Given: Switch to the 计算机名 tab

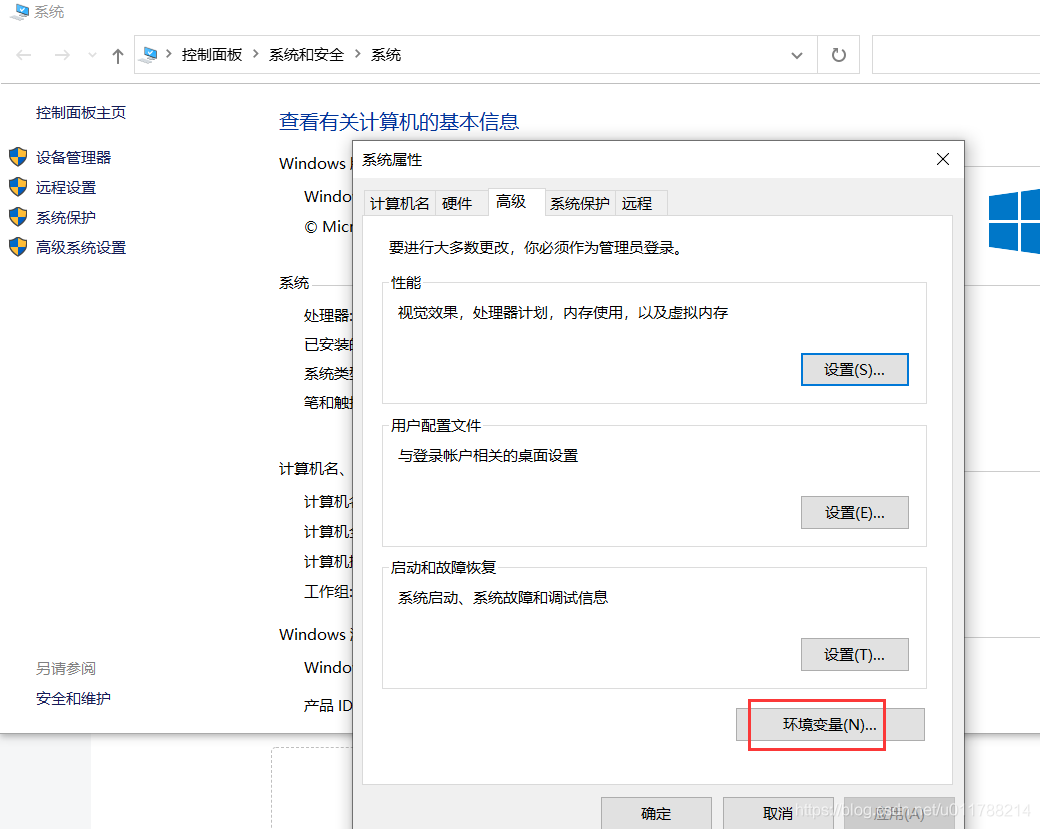Looking at the screenshot, I should (x=399, y=203).
